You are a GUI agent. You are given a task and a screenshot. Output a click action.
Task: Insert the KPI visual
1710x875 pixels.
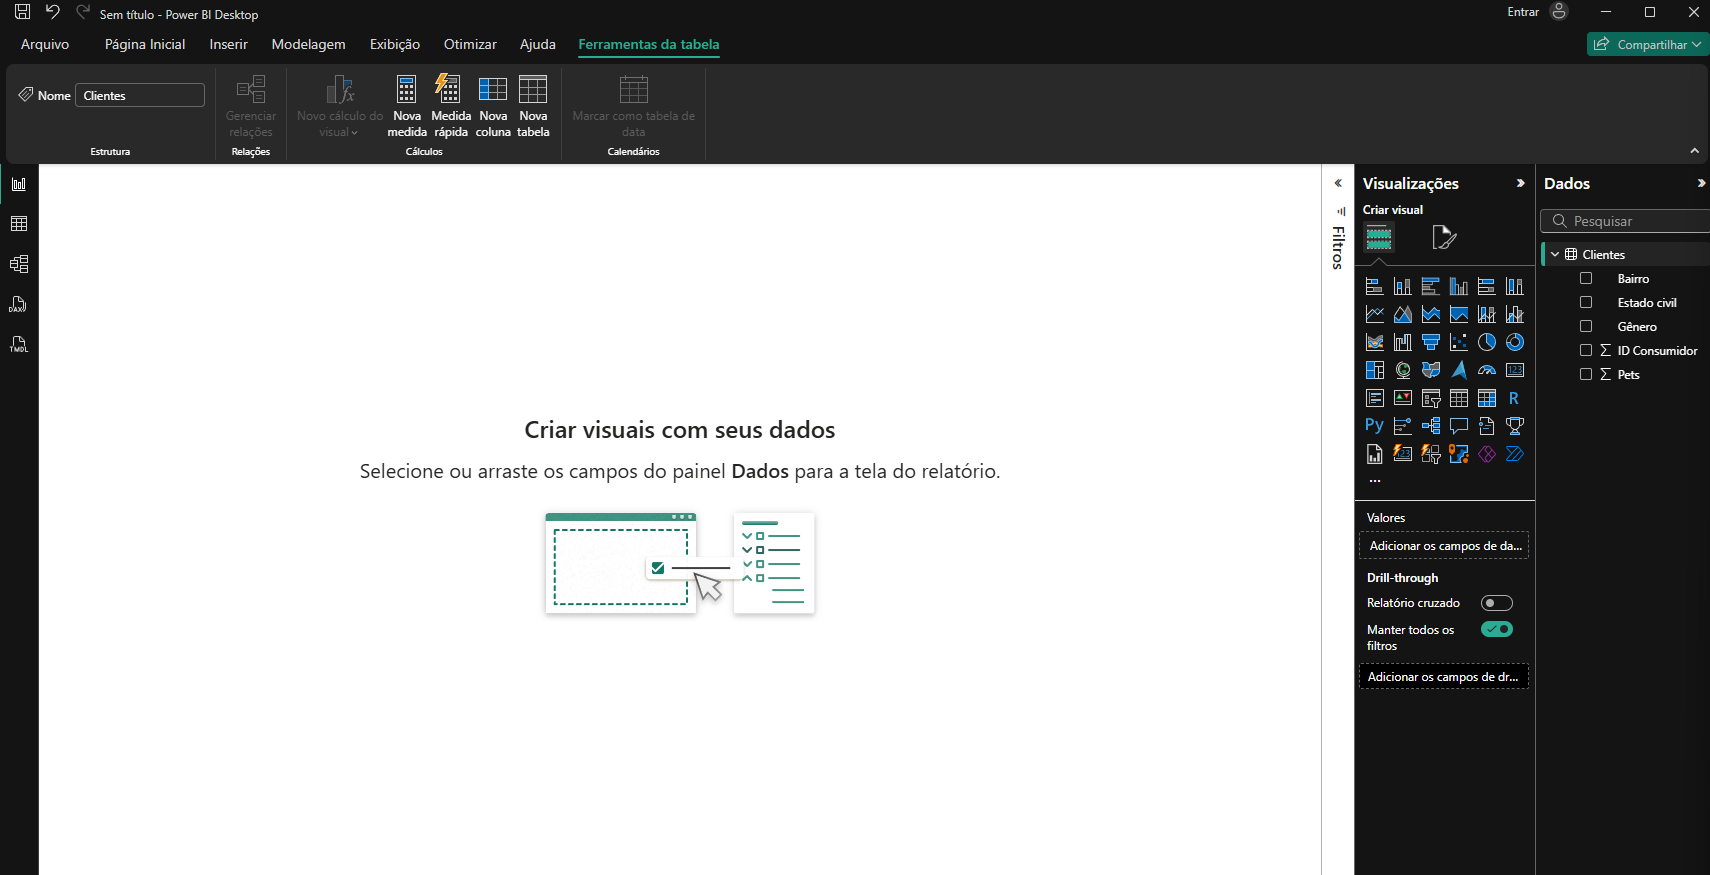click(x=1403, y=398)
